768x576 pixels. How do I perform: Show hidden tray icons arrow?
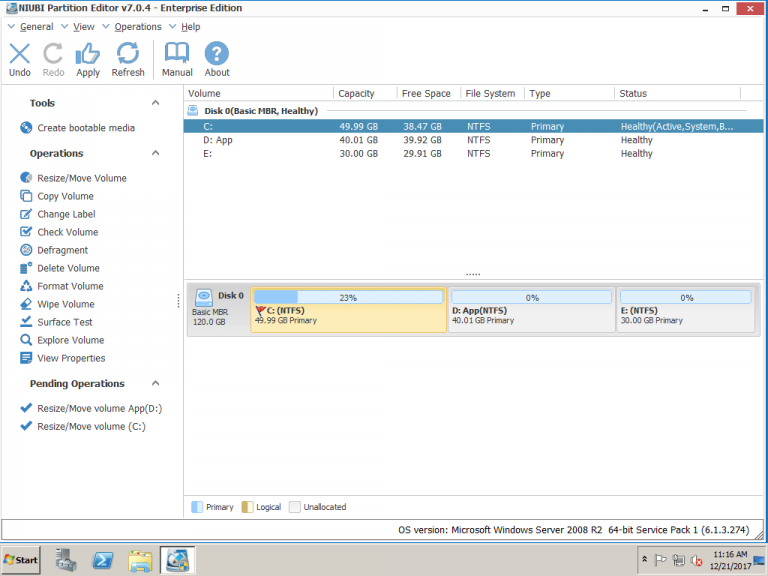645,560
